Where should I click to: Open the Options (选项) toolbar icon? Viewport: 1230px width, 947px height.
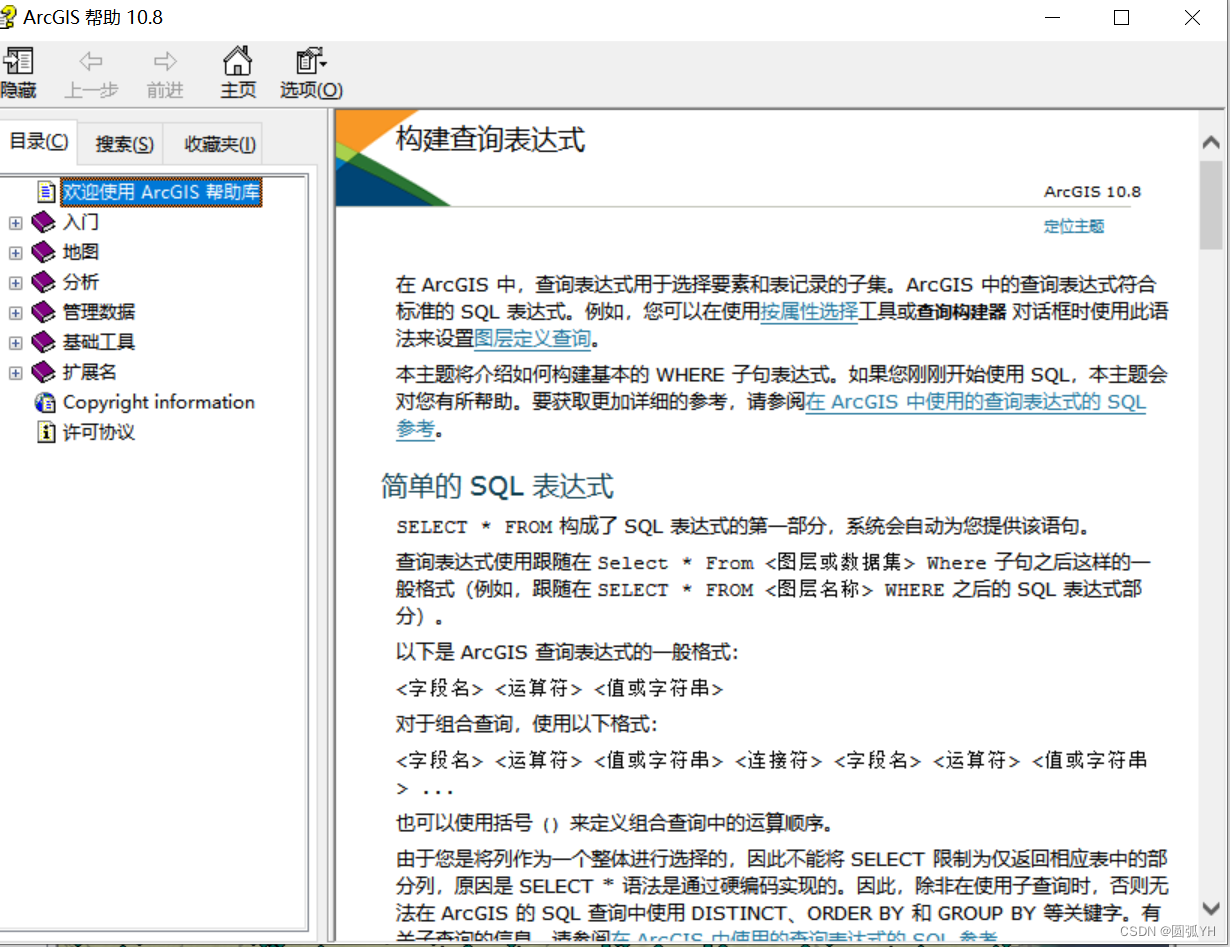pos(311,61)
